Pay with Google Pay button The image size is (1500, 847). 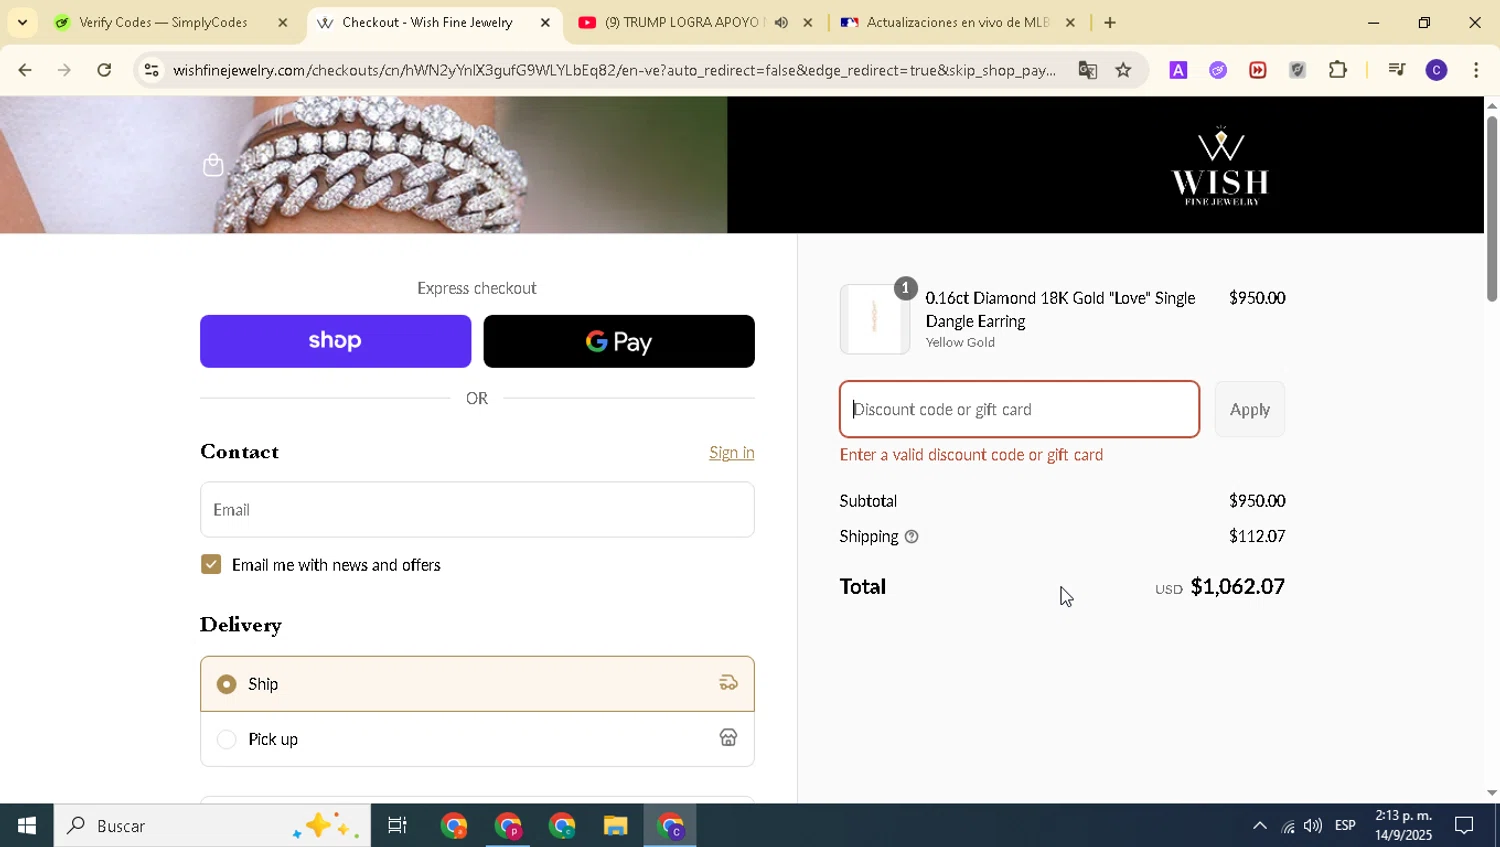(x=619, y=341)
